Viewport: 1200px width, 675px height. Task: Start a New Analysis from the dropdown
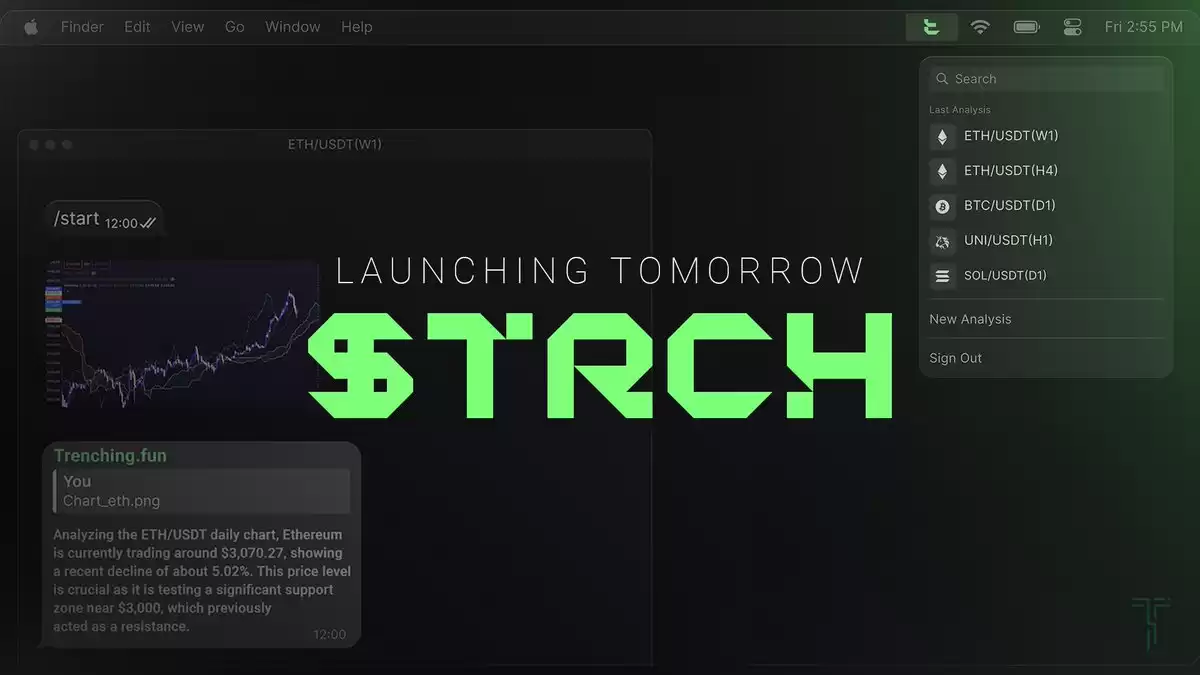tap(970, 319)
